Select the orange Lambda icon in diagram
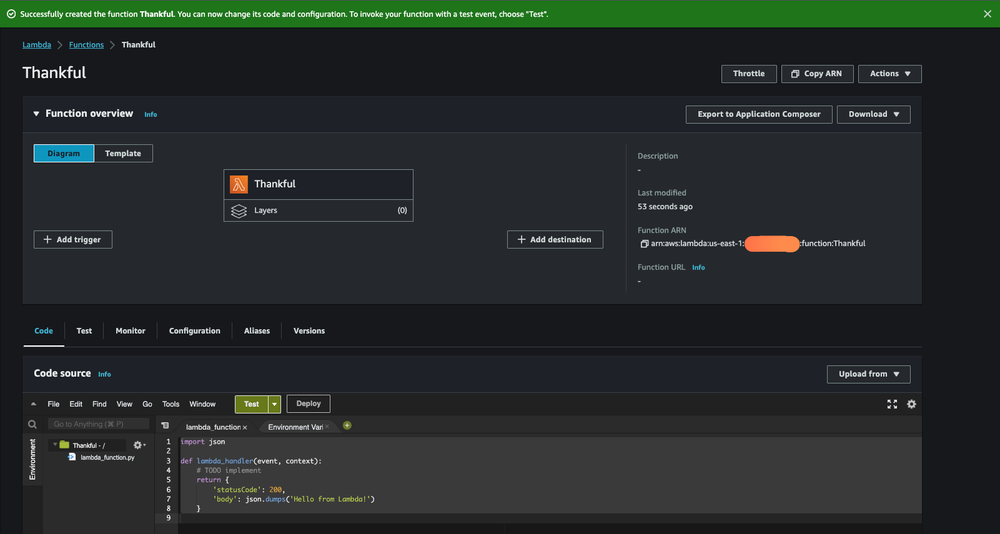 [x=239, y=184]
